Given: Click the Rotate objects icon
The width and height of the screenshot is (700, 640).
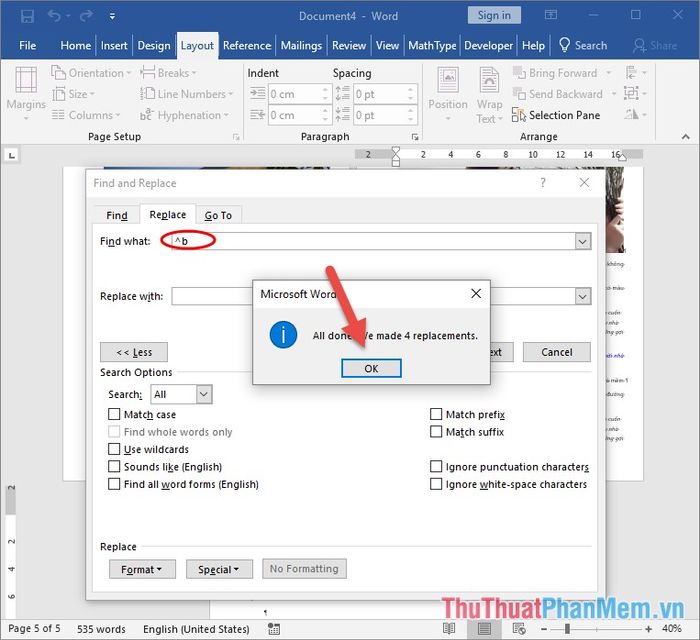Looking at the screenshot, I should [x=636, y=114].
